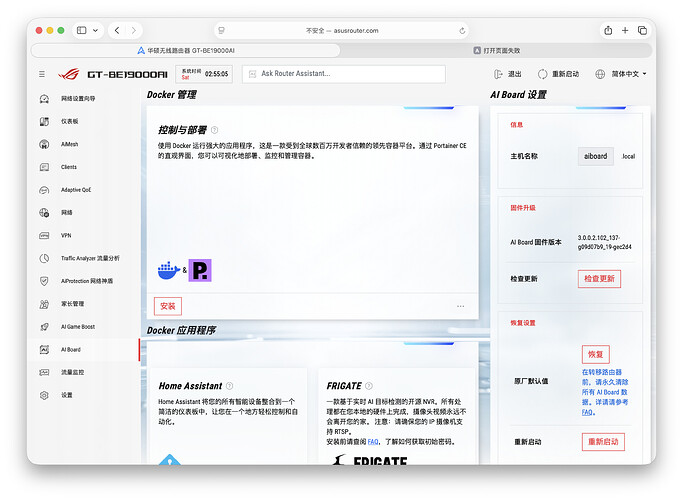
Task: Open AiMesh in the sidebar
Action: click(70, 144)
